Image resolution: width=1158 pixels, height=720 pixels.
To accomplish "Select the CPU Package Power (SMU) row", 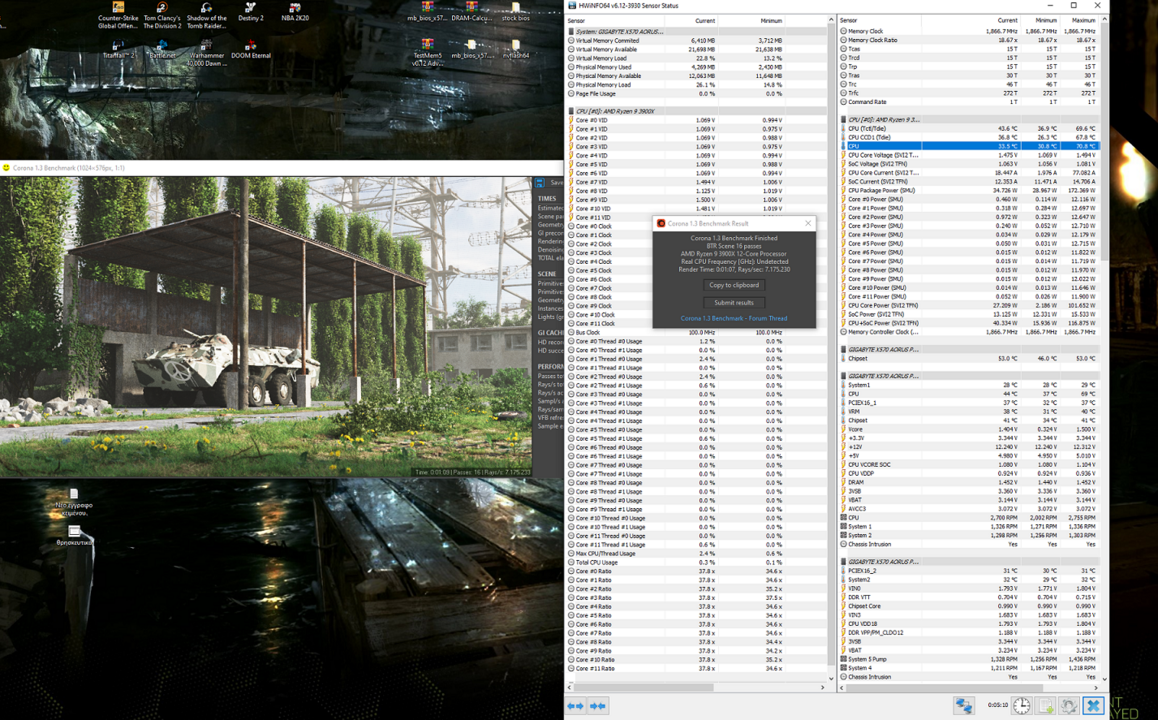I will 970,191.
